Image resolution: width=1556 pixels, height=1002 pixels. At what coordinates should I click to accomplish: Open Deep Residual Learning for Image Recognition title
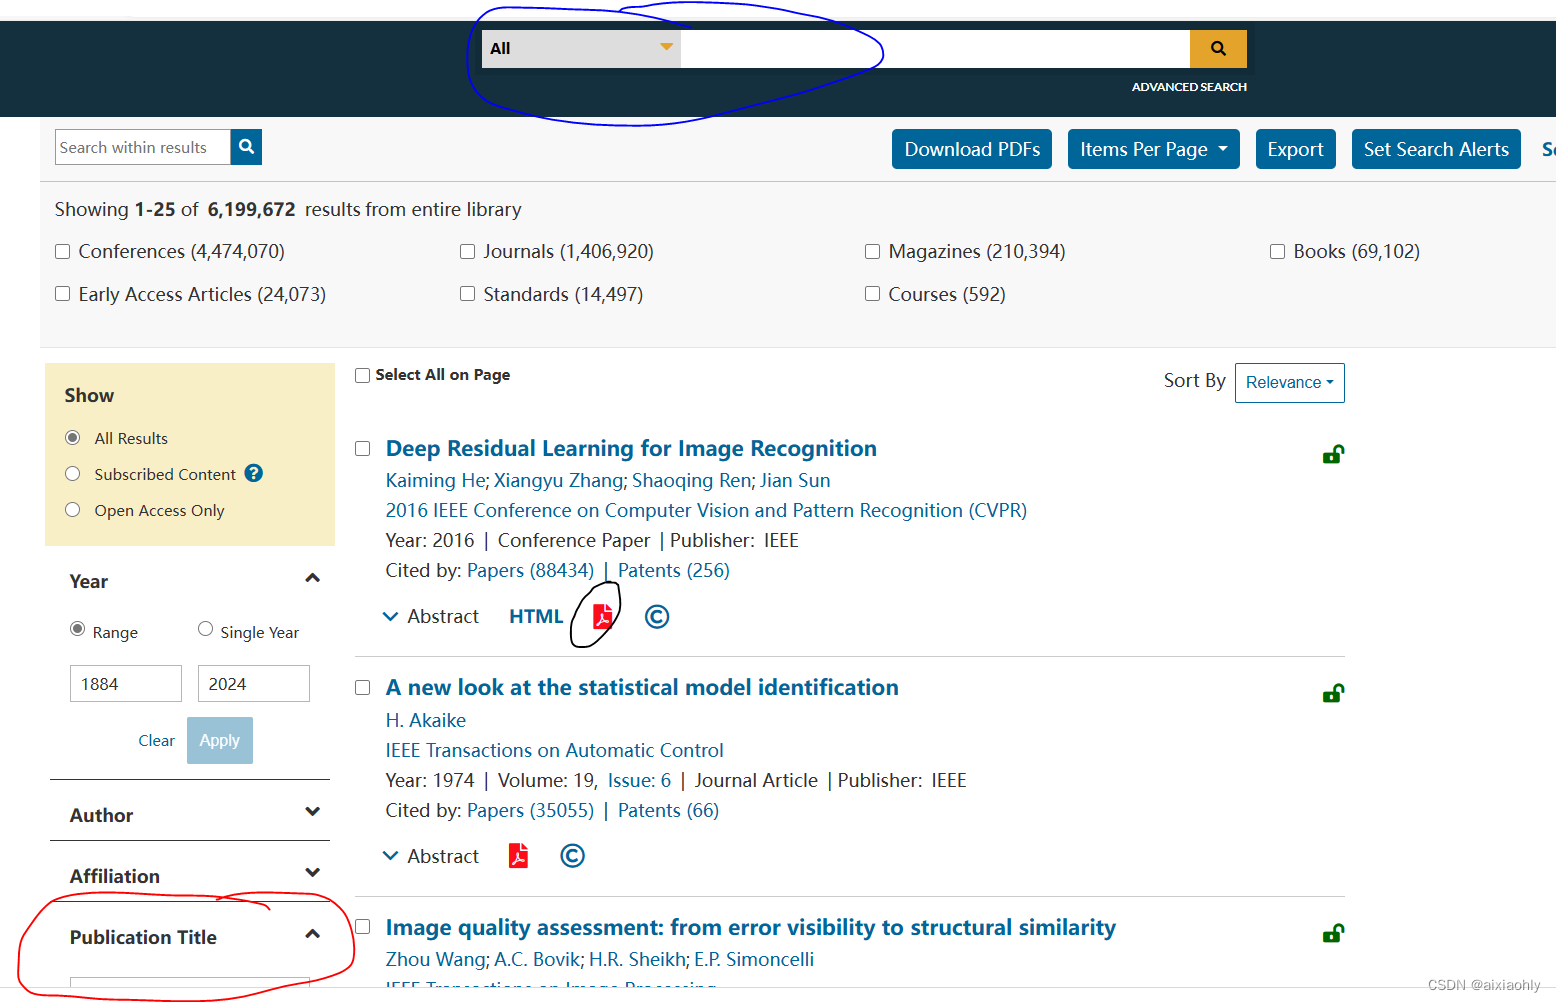(631, 448)
